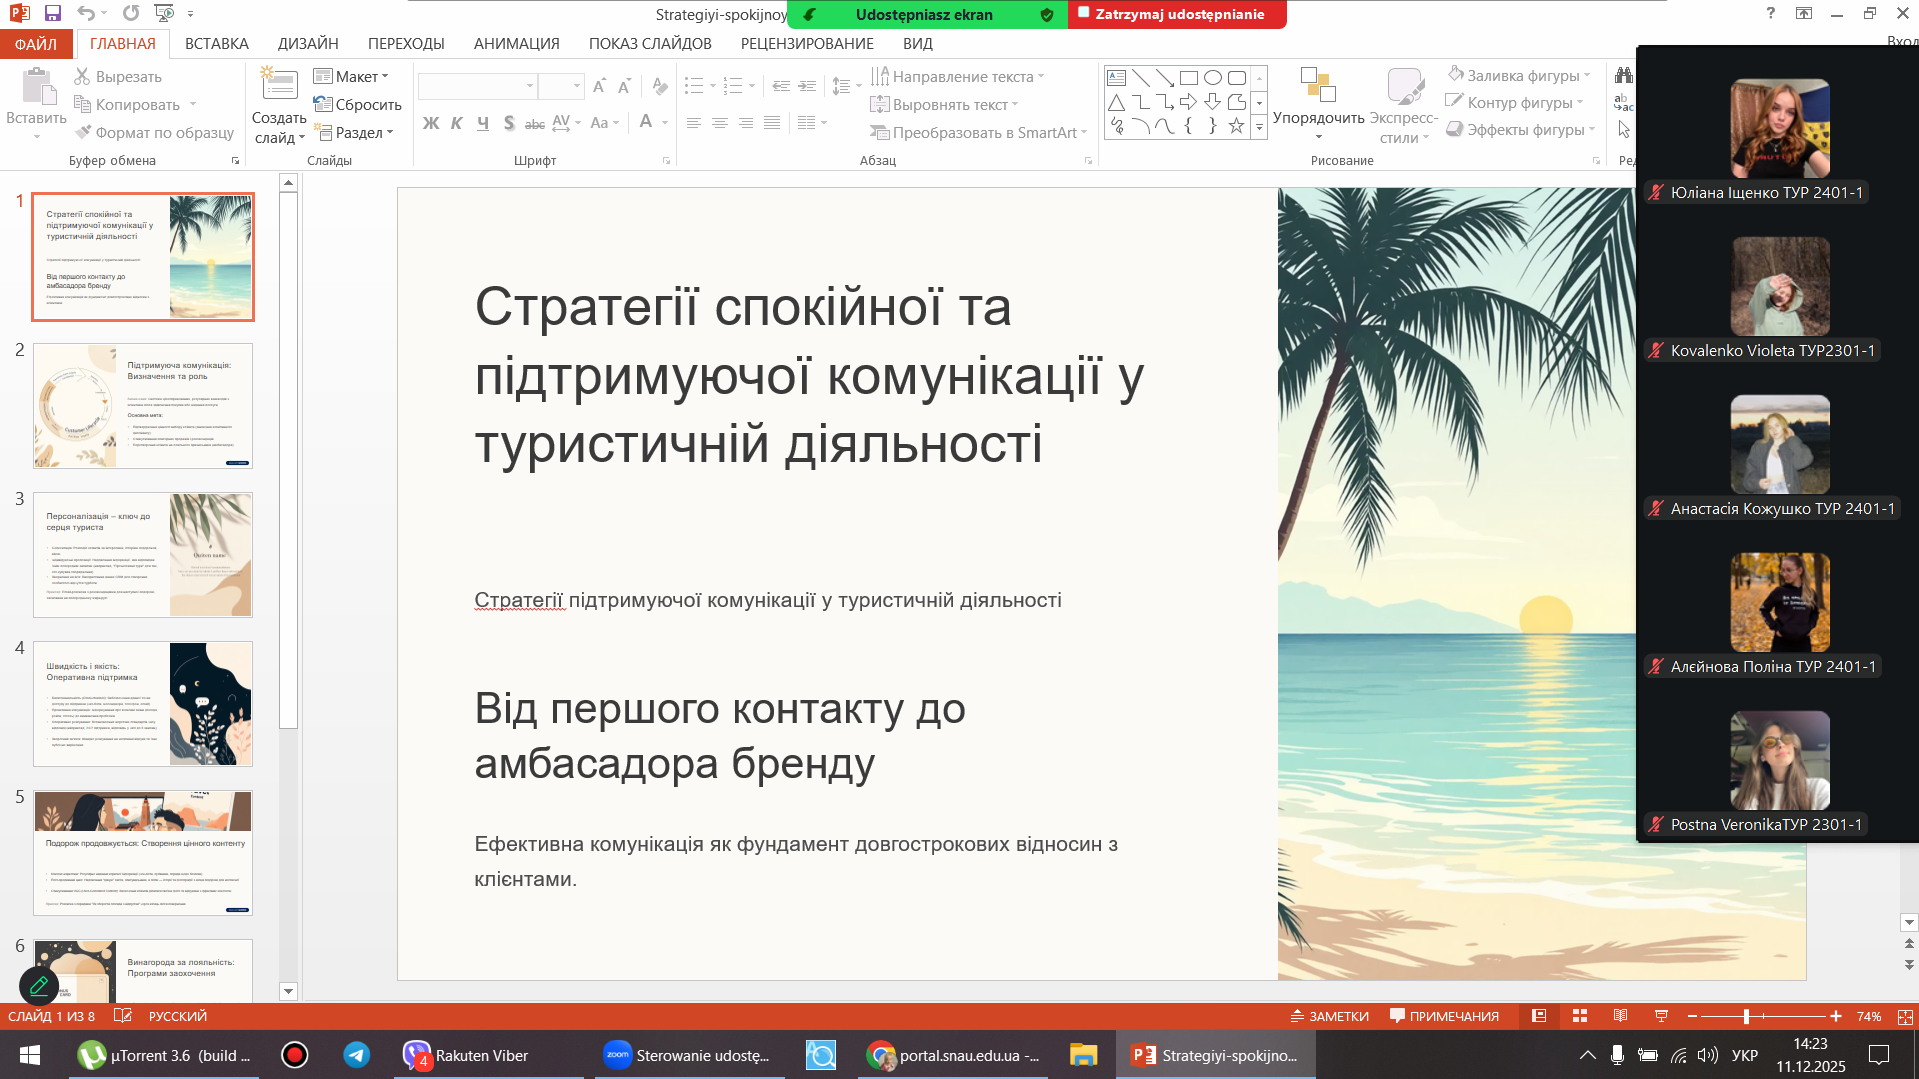This screenshot has height=1079, width=1919.
Task: Toggle normal view mode in status bar
Action: [1539, 1016]
